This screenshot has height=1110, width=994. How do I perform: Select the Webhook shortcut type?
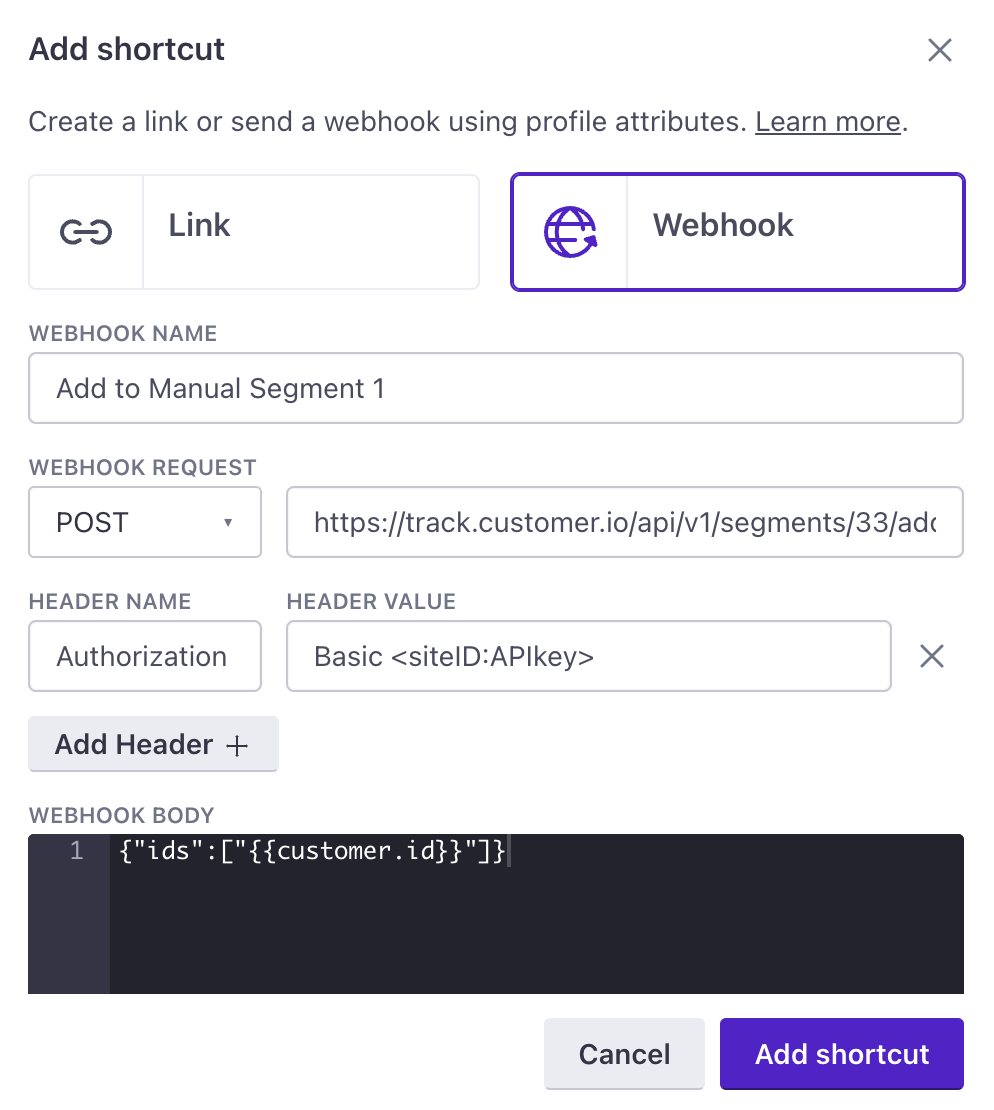coord(738,232)
